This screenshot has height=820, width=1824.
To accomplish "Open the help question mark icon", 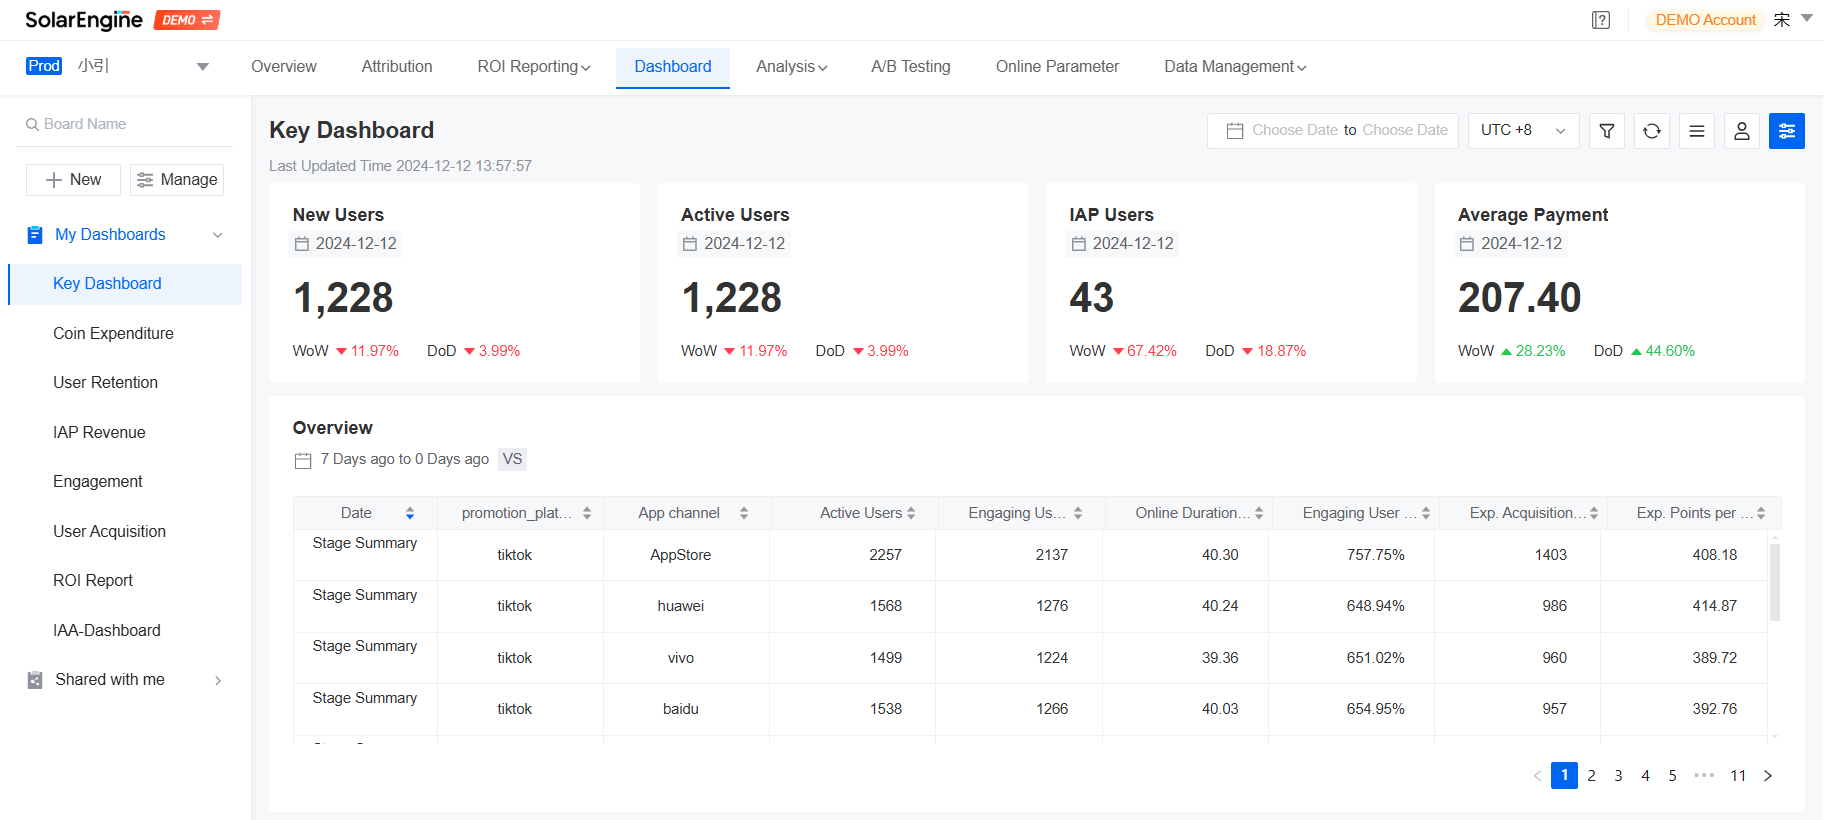I will (1601, 20).
